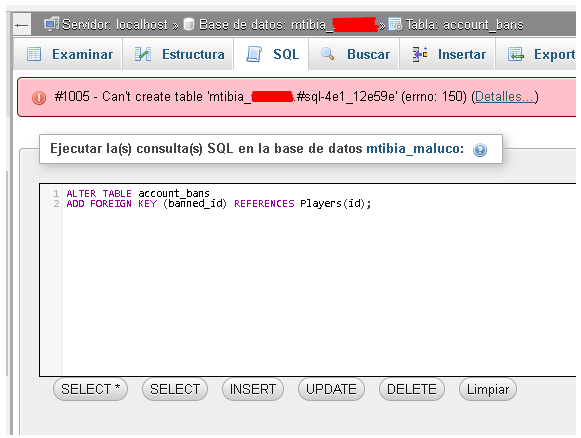This screenshot has height=438, width=581.
Task: Click the Insertar tab's icon
Action: click(x=420, y=54)
